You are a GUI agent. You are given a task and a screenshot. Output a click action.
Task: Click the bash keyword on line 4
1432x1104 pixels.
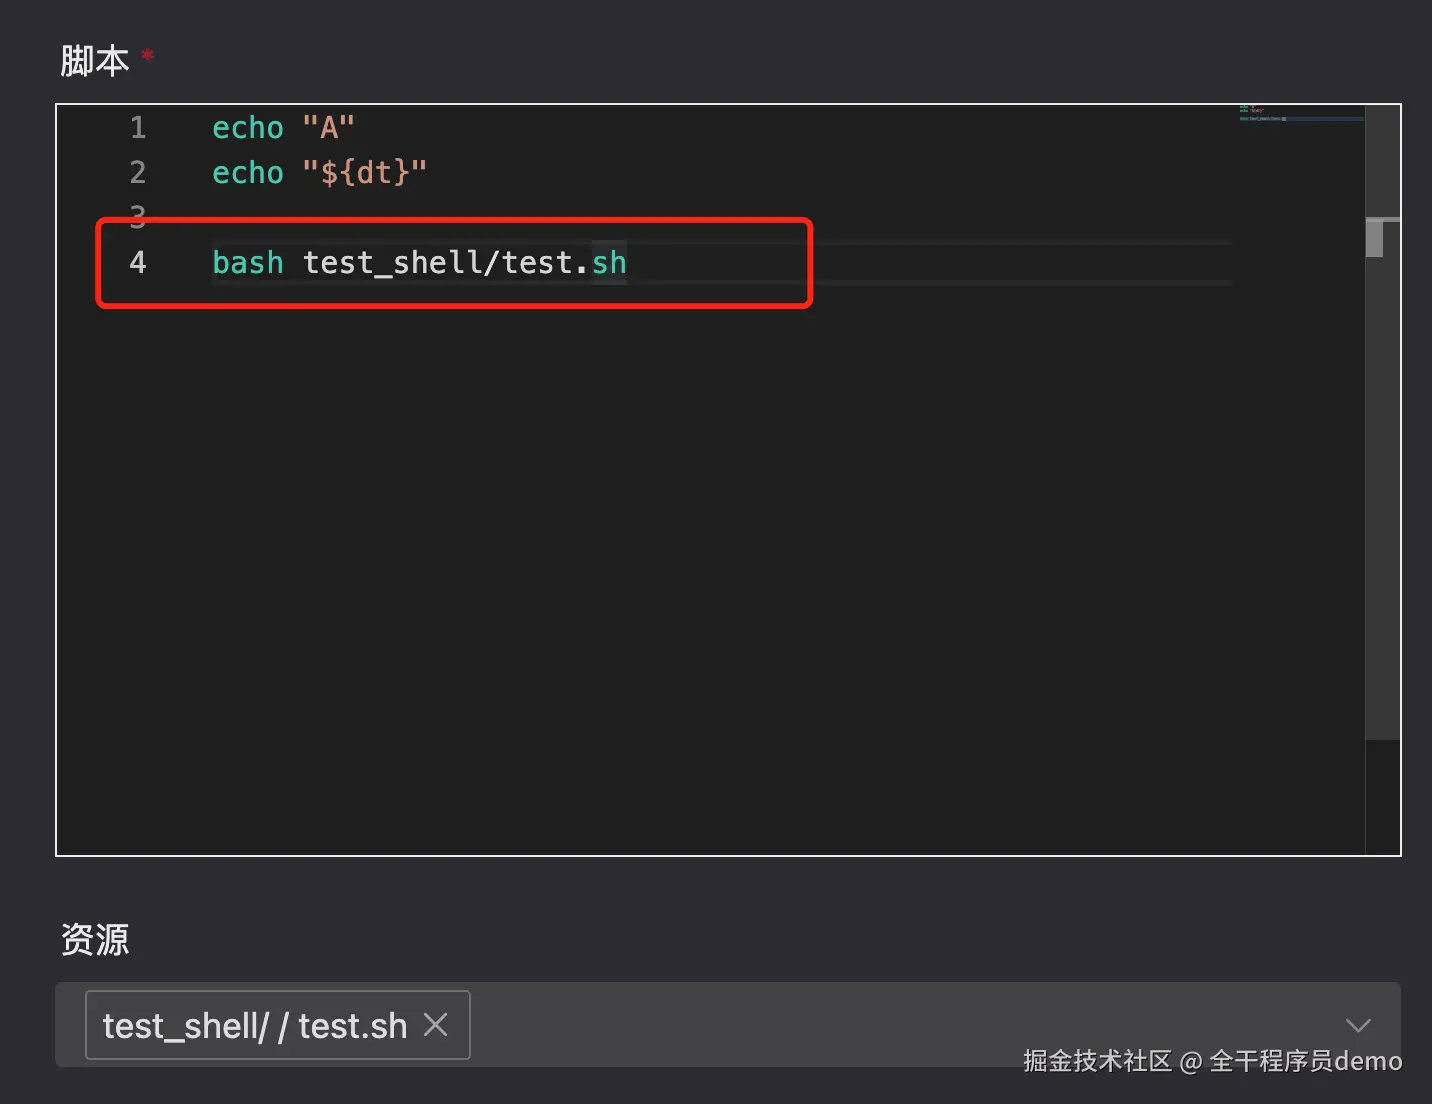(247, 263)
